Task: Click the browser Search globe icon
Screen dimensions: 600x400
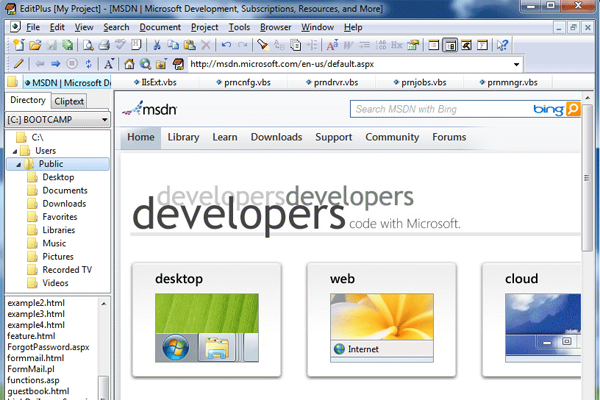Action: [145, 64]
